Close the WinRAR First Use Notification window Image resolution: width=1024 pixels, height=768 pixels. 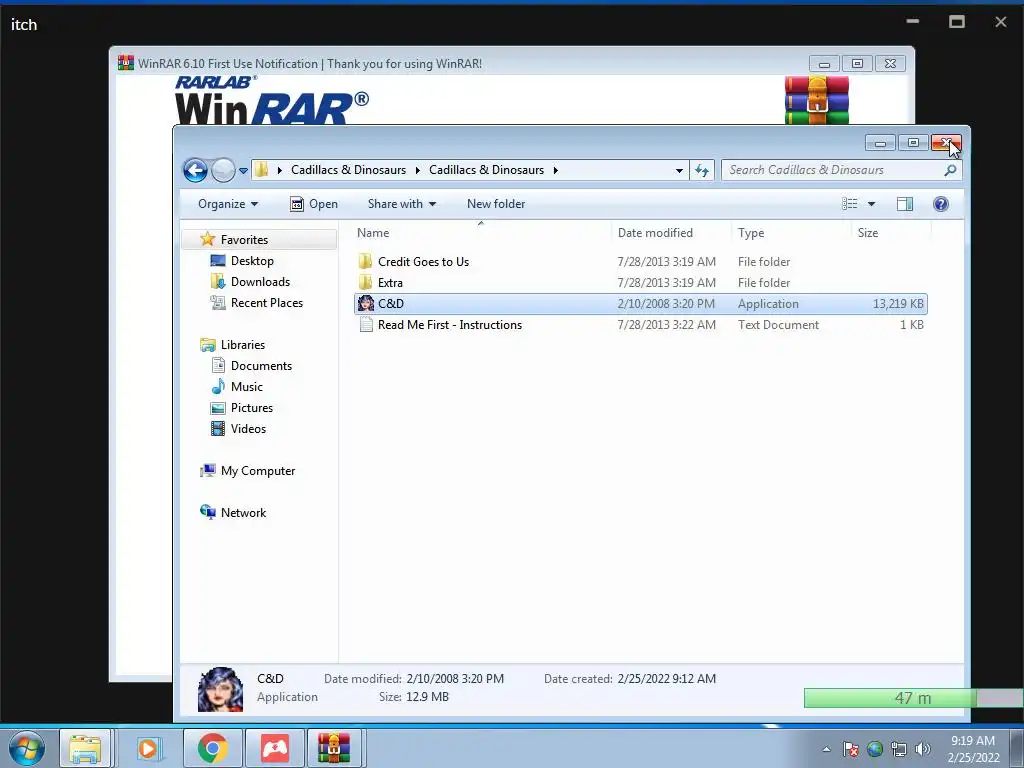pyautogui.click(x=890, y=64)
